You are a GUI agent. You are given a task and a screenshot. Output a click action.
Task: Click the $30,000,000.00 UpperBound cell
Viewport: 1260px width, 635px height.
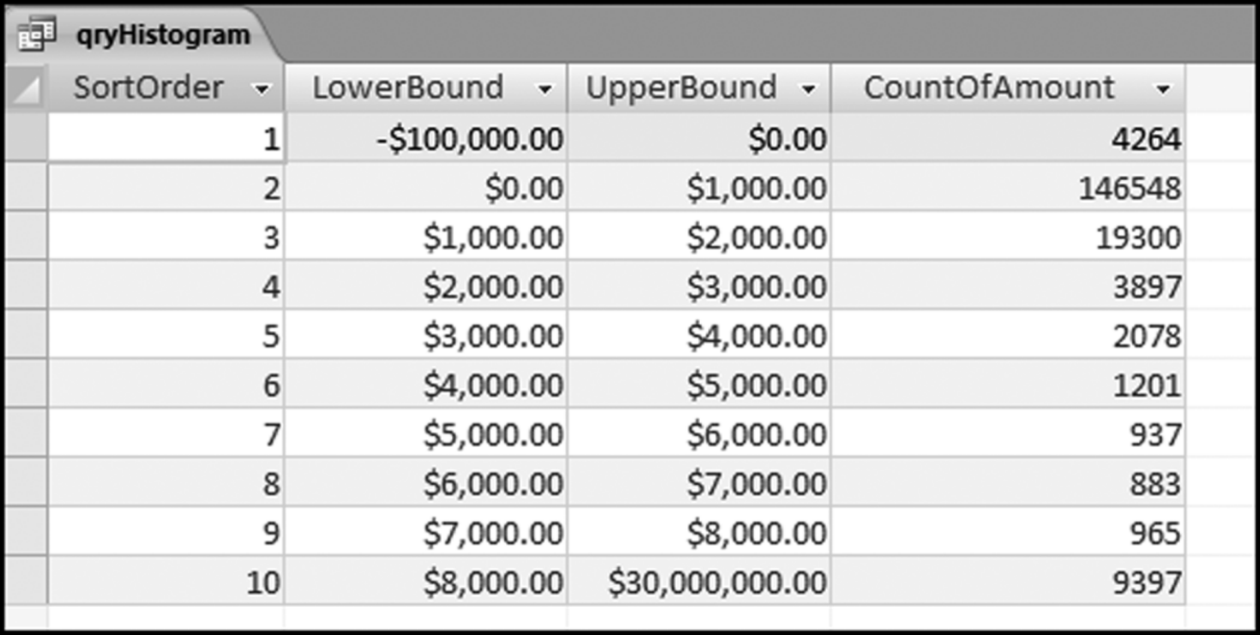point(718,582)
